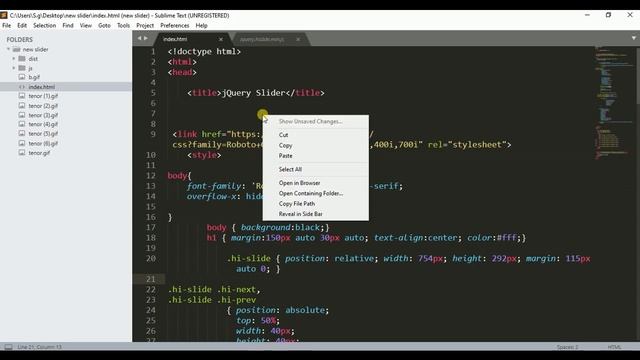Switch to the index.html tab

tap(175, 39)
